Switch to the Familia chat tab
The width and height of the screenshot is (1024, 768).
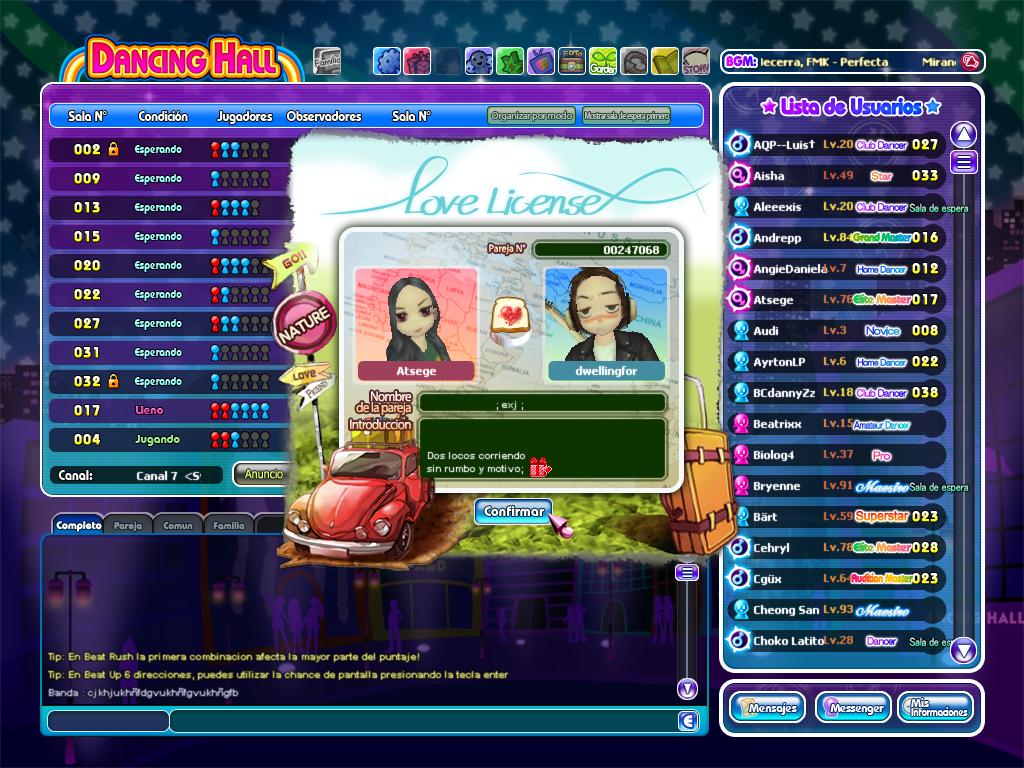(229, 525)
